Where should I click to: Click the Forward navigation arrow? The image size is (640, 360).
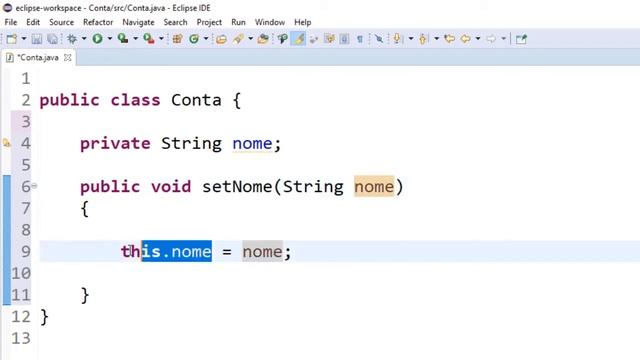click(x=491, y=39)
